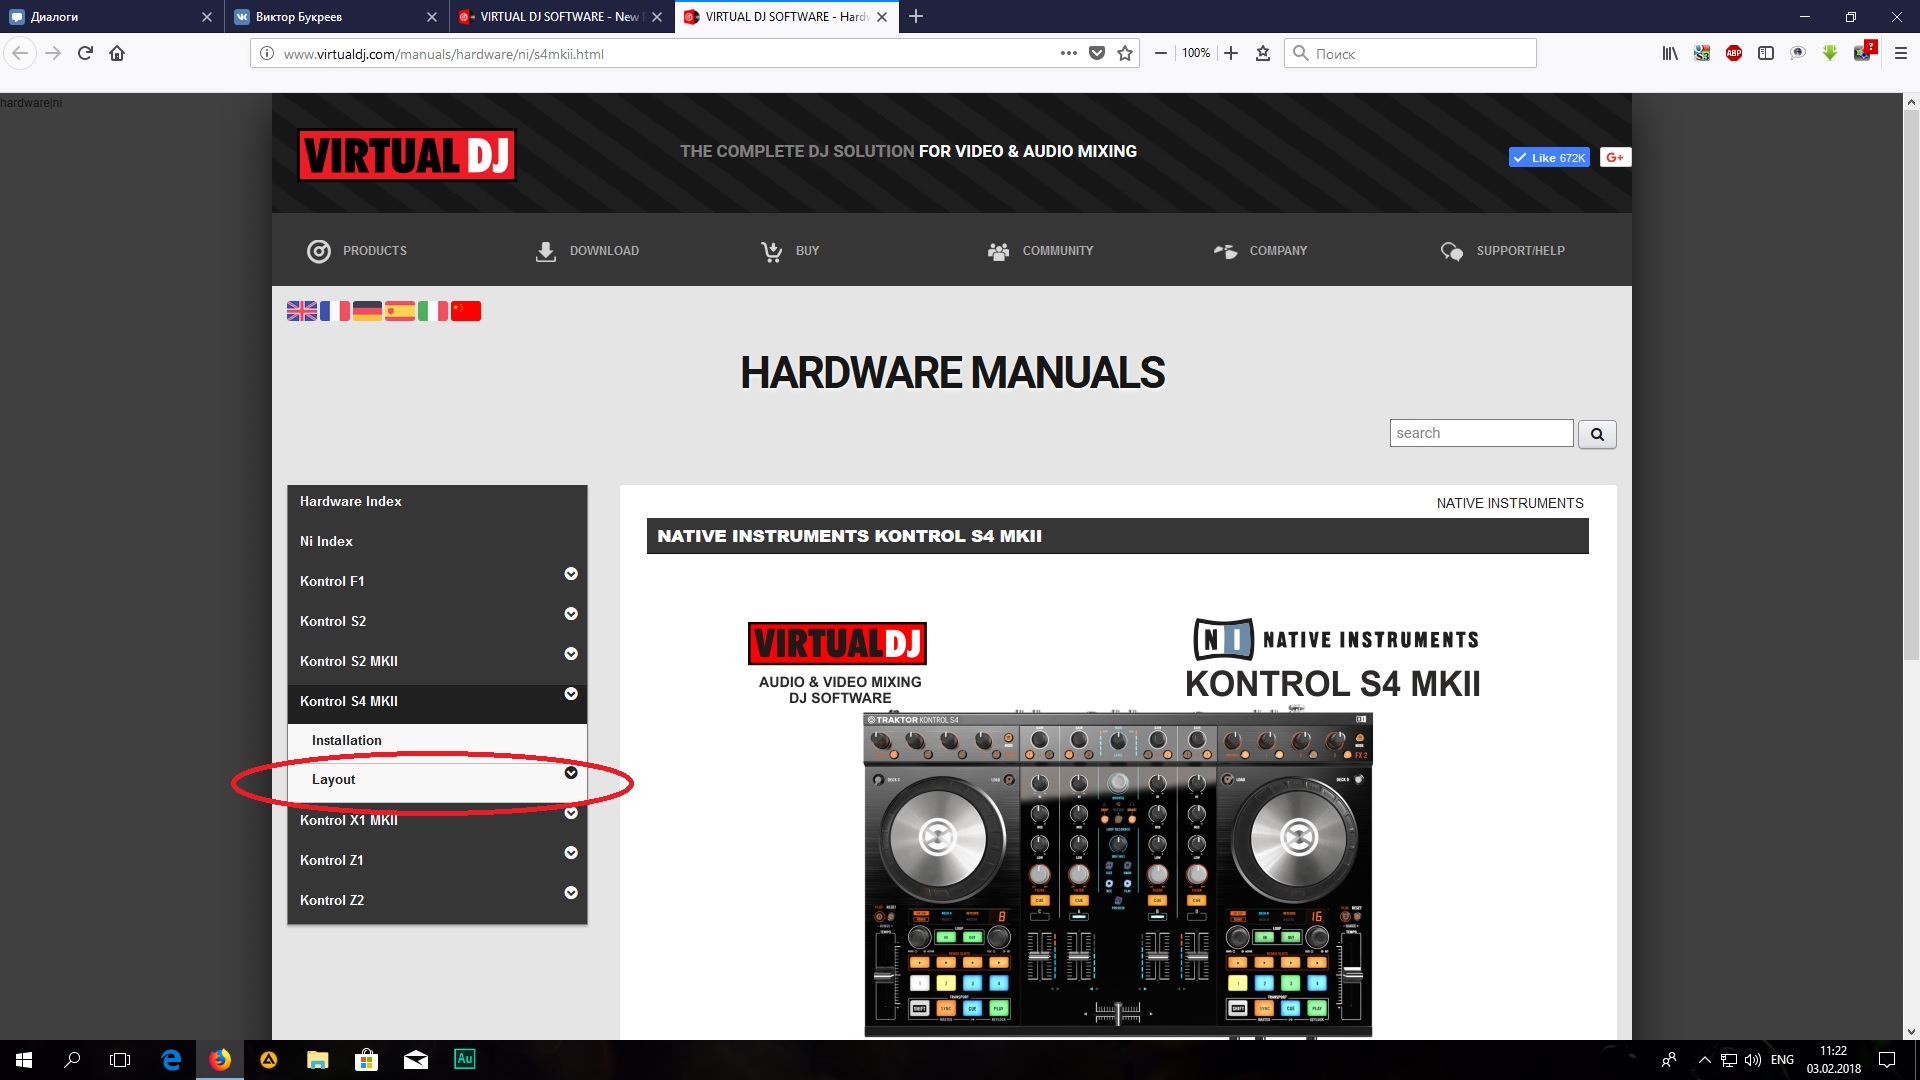
Task: Expand the Kontrol S2 chevron
Action: pos(571,614)
